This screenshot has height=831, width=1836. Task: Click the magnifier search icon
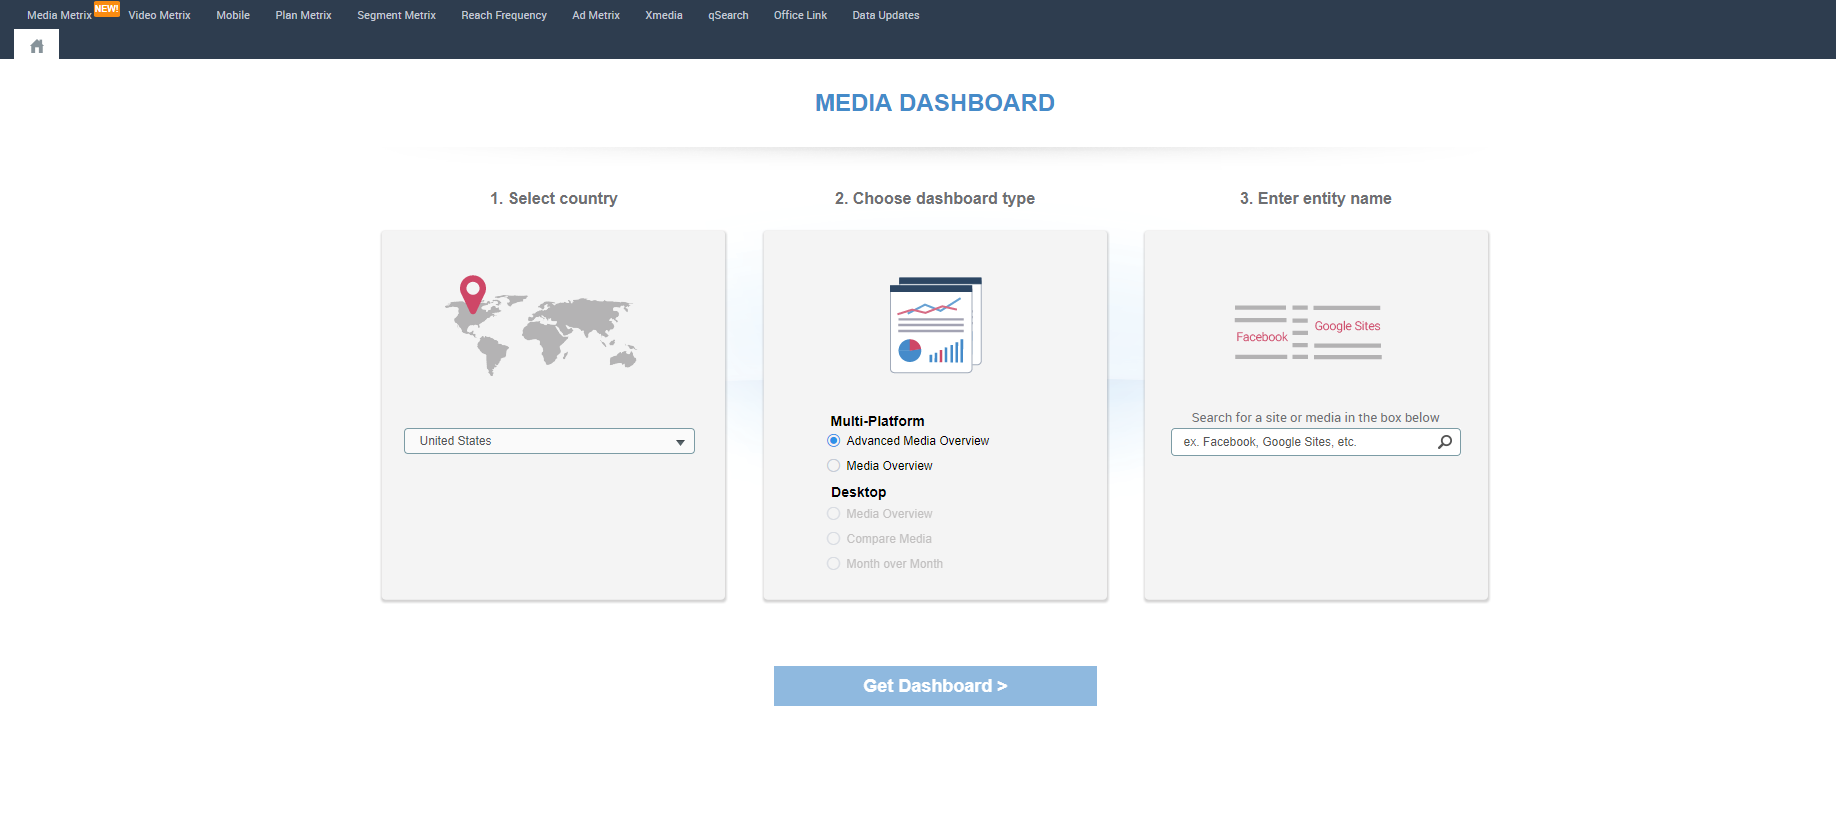coord(1444,442)
